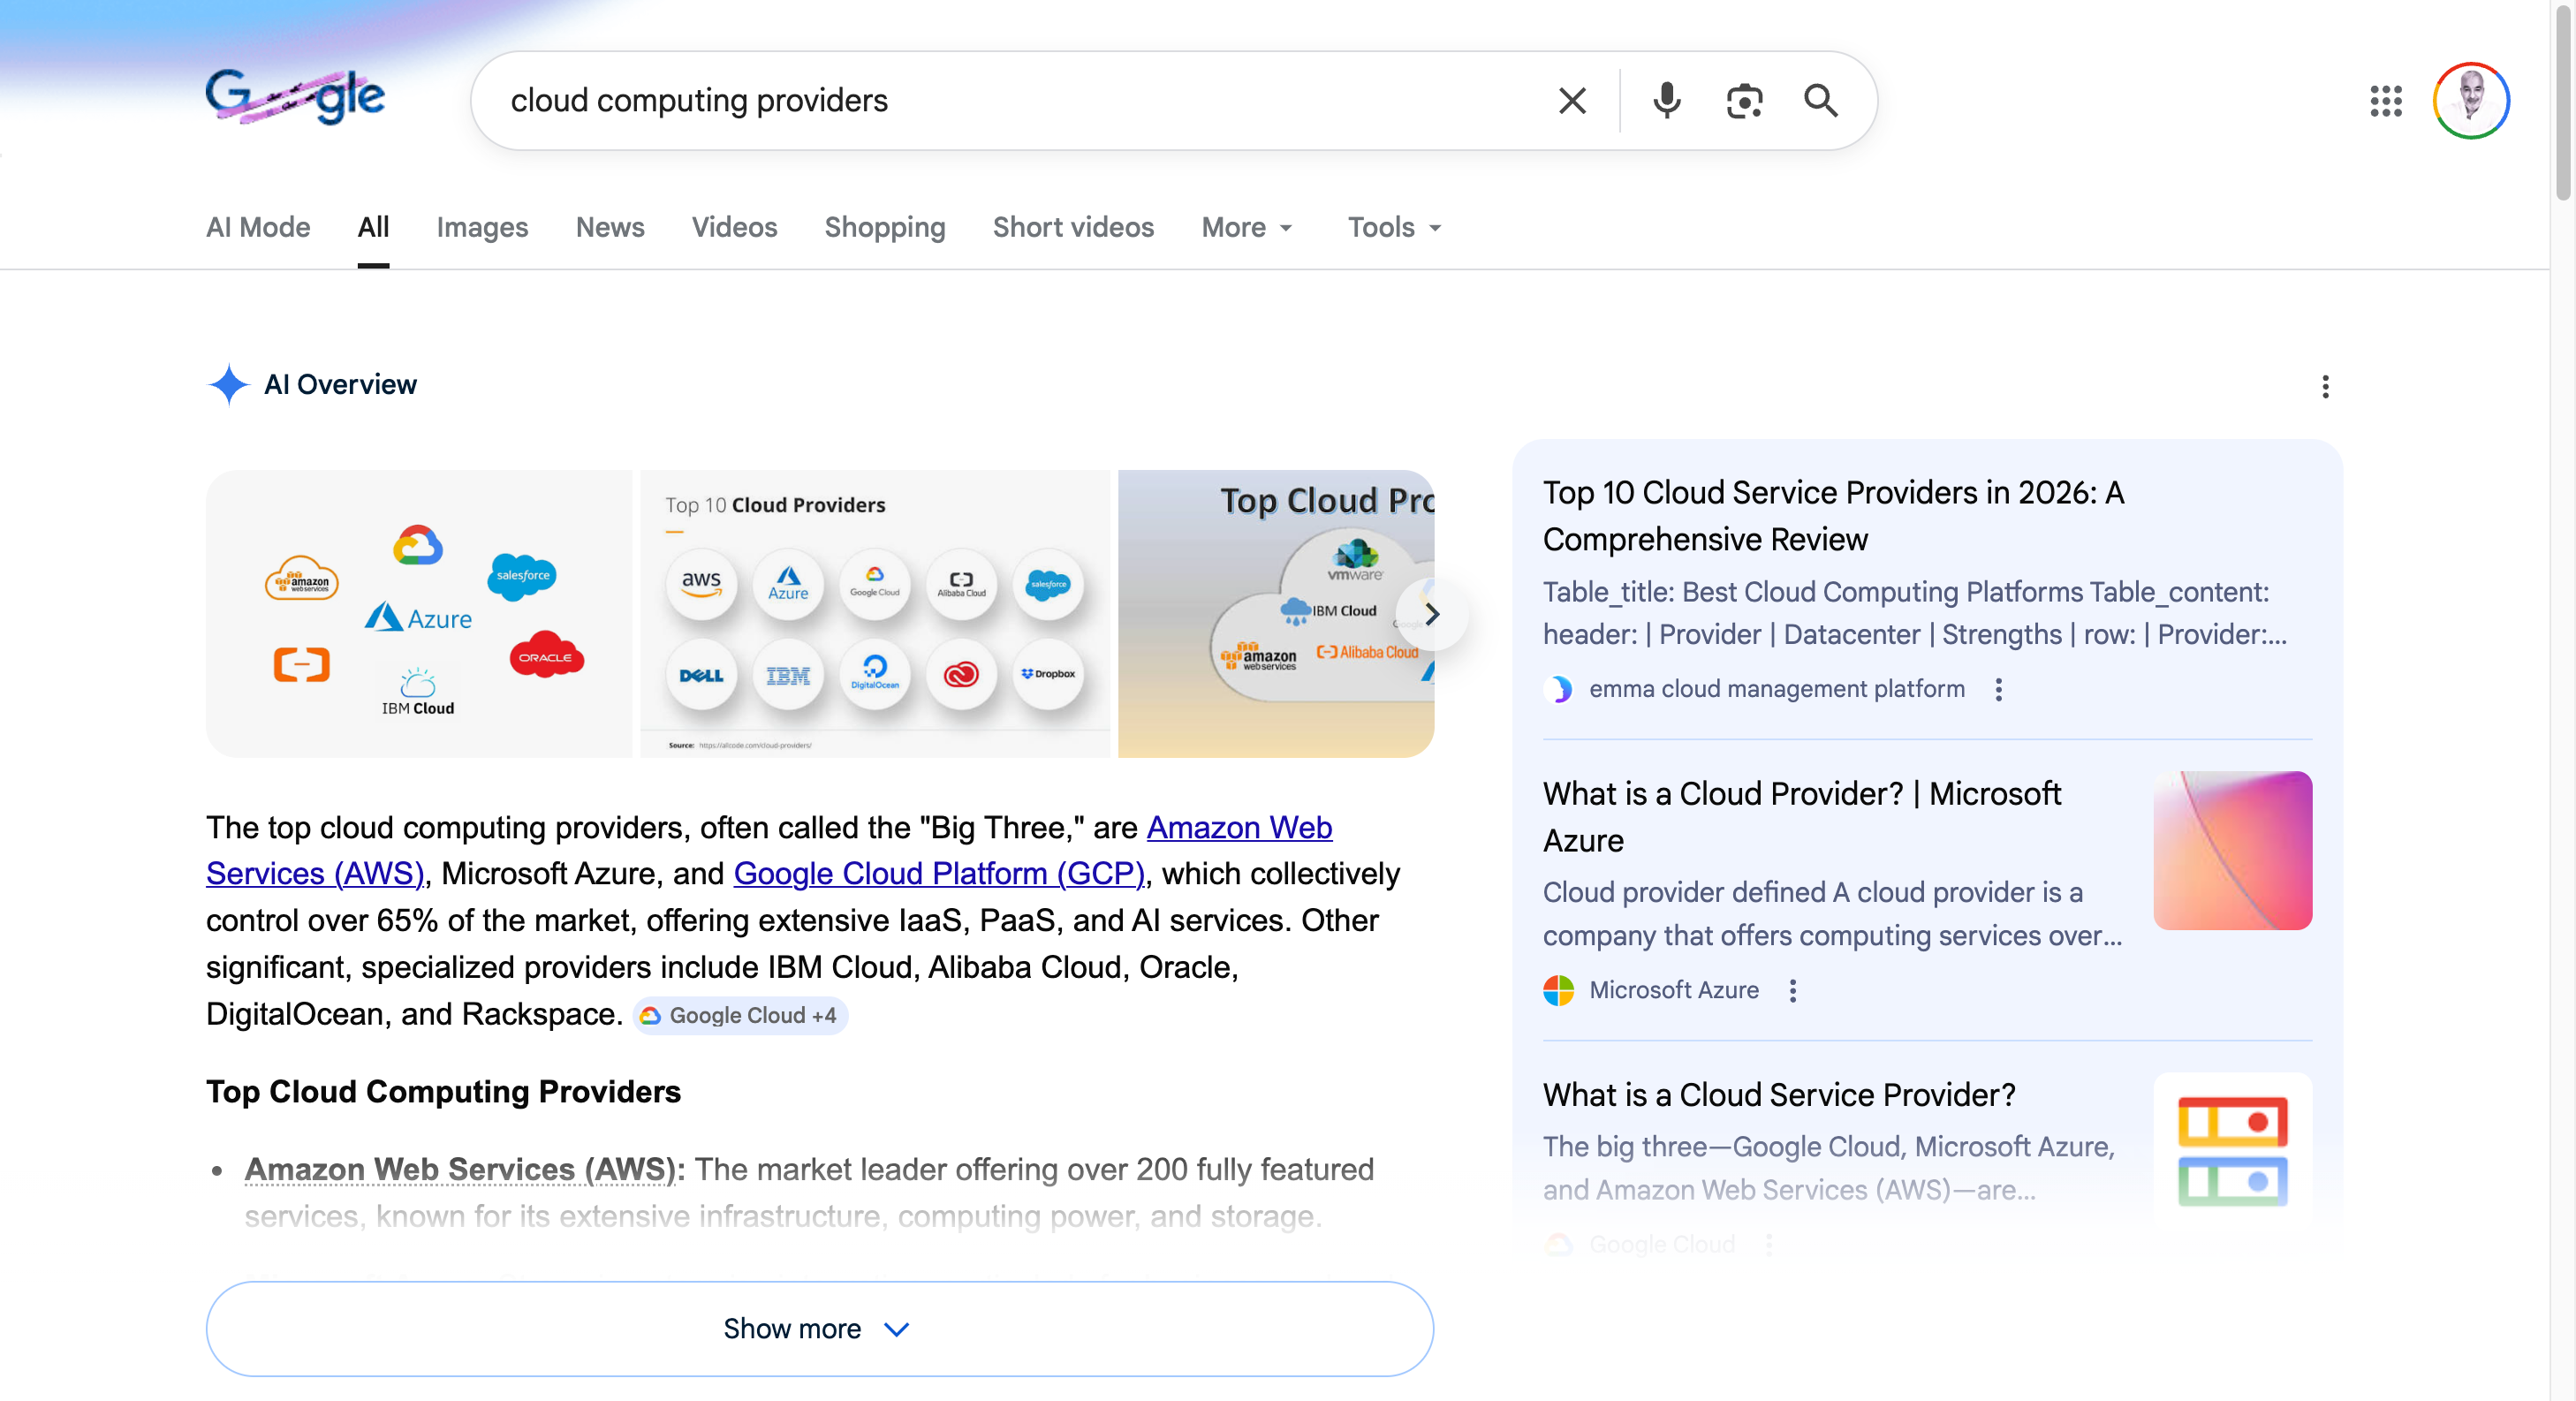Open Top 10 Cloud Service Providers in 2026 article
Screen dimensions: 2576x1401
tap(1834, 516)
